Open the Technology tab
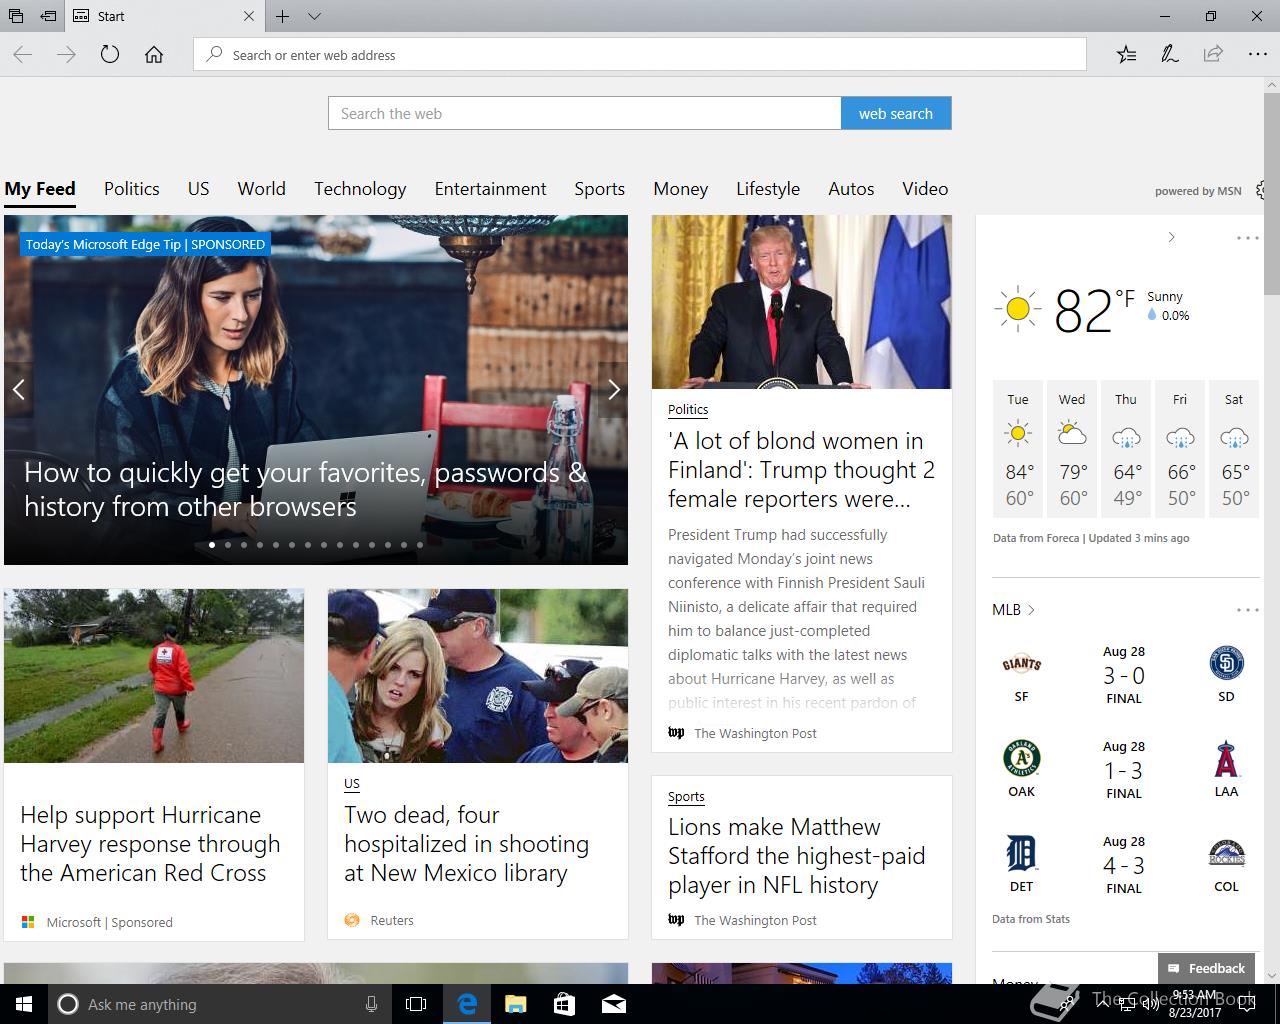Screen dimensions: 1280x1024 (360, 189)
